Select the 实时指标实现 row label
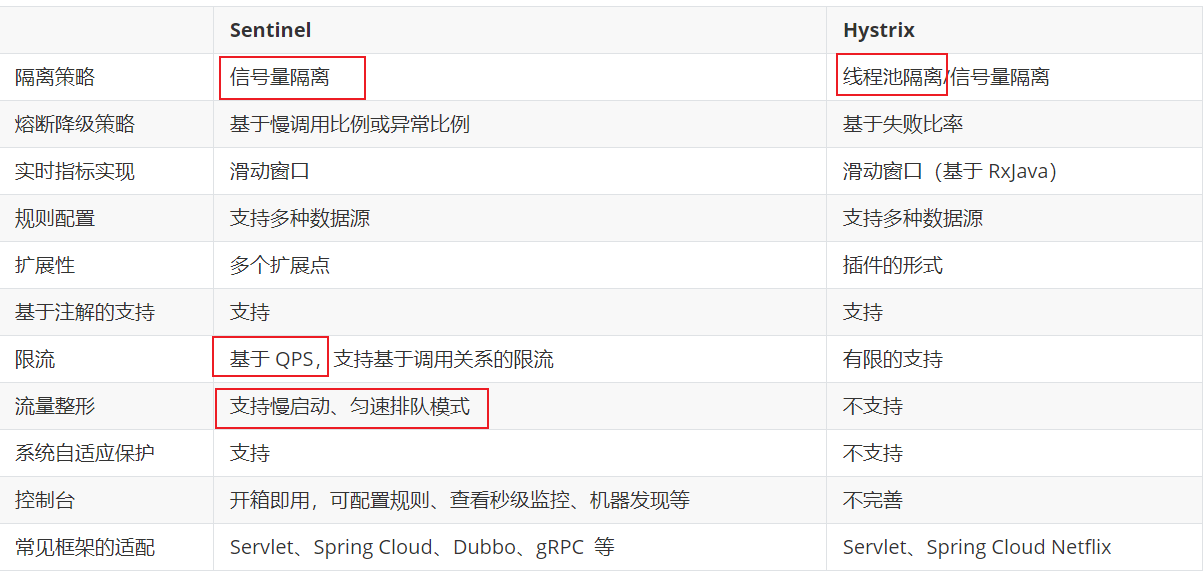This screenshot has height=571, width=1203. point(75,171)
